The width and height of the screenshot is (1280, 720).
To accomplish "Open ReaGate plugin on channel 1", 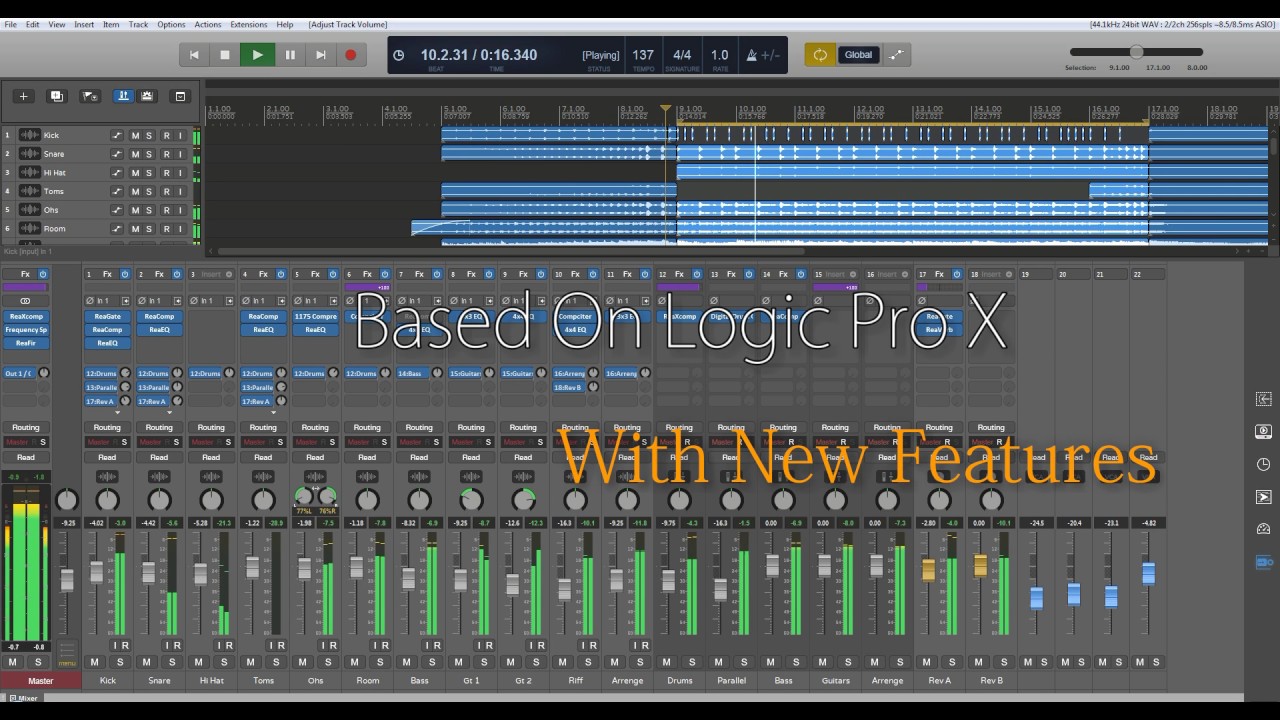I will coord(107,316).
